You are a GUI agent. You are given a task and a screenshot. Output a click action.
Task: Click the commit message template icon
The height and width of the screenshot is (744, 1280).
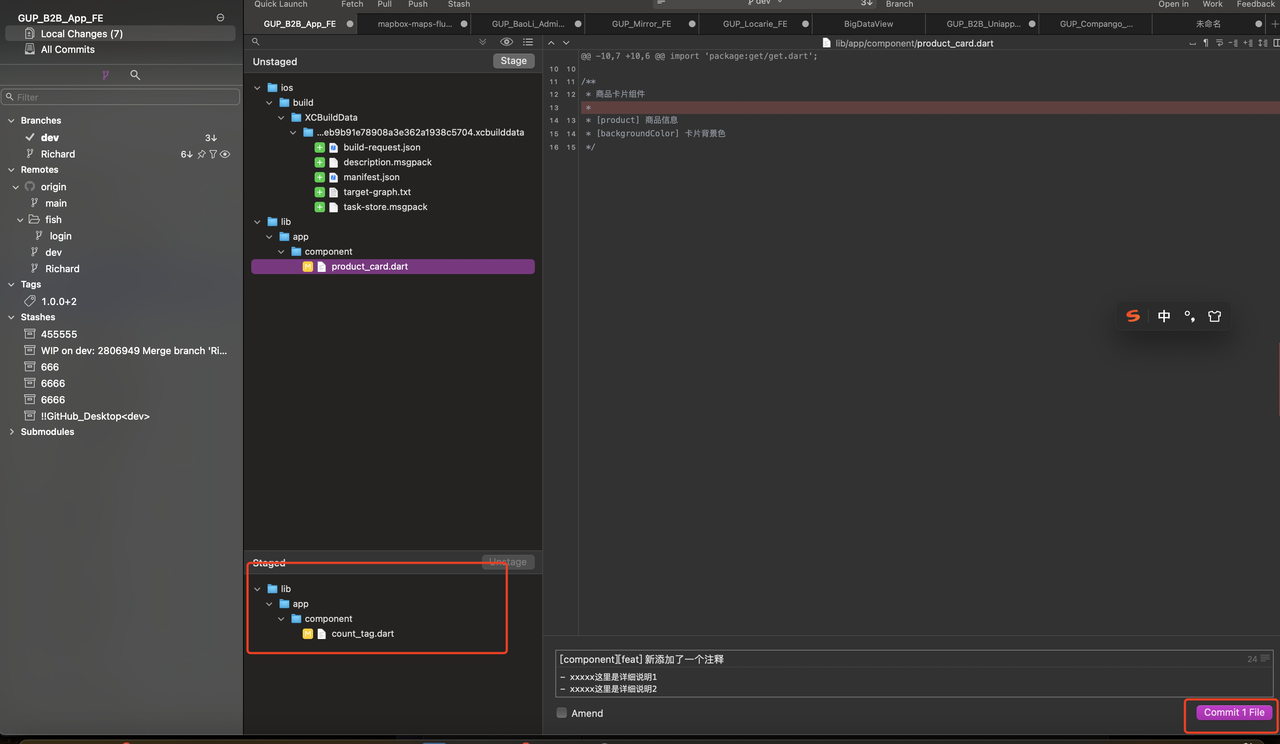click(1266, 659)
